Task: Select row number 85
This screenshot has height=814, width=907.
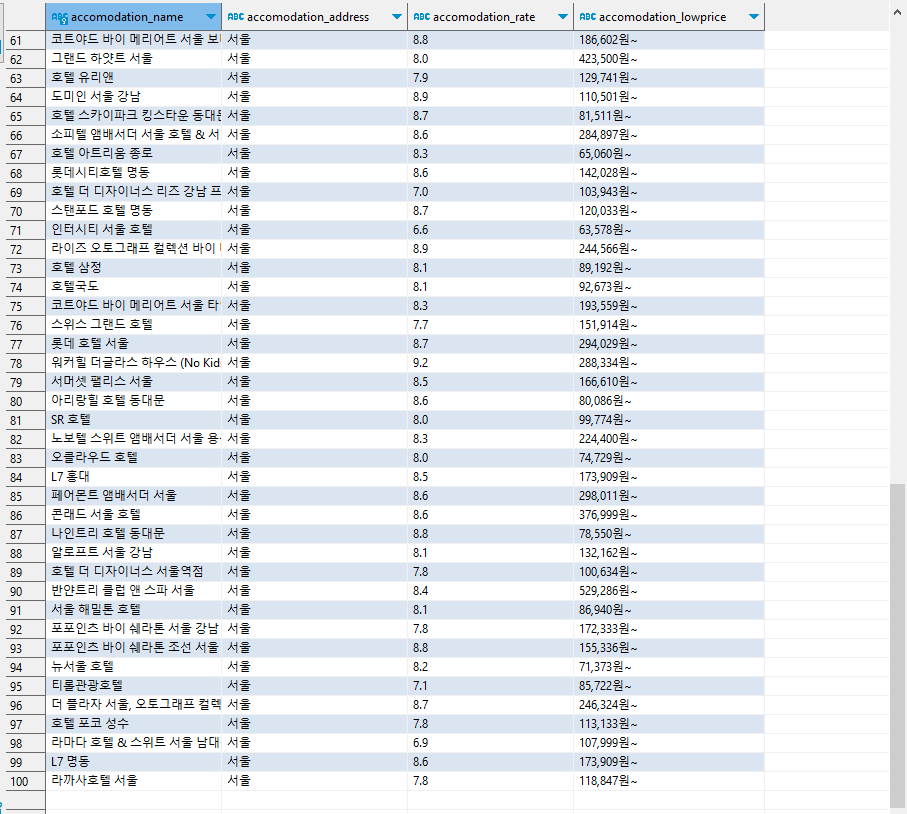Action: point(25,496)
